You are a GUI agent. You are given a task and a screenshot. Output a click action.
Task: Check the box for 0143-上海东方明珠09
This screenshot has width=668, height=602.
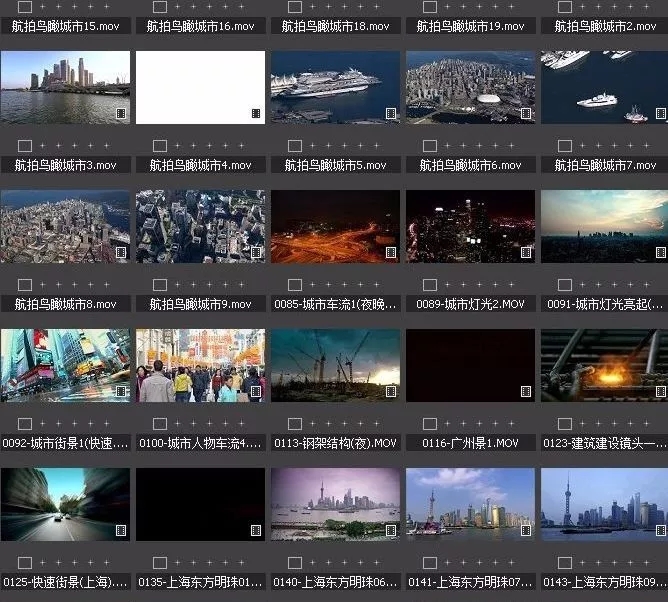[565, 563]
